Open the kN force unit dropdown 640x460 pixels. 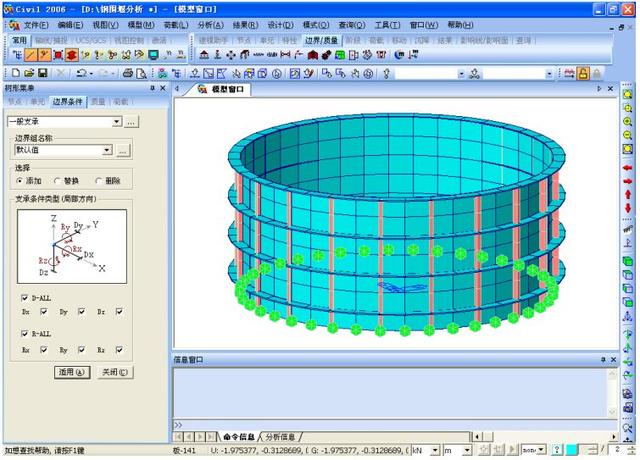[x=433, y=450]
